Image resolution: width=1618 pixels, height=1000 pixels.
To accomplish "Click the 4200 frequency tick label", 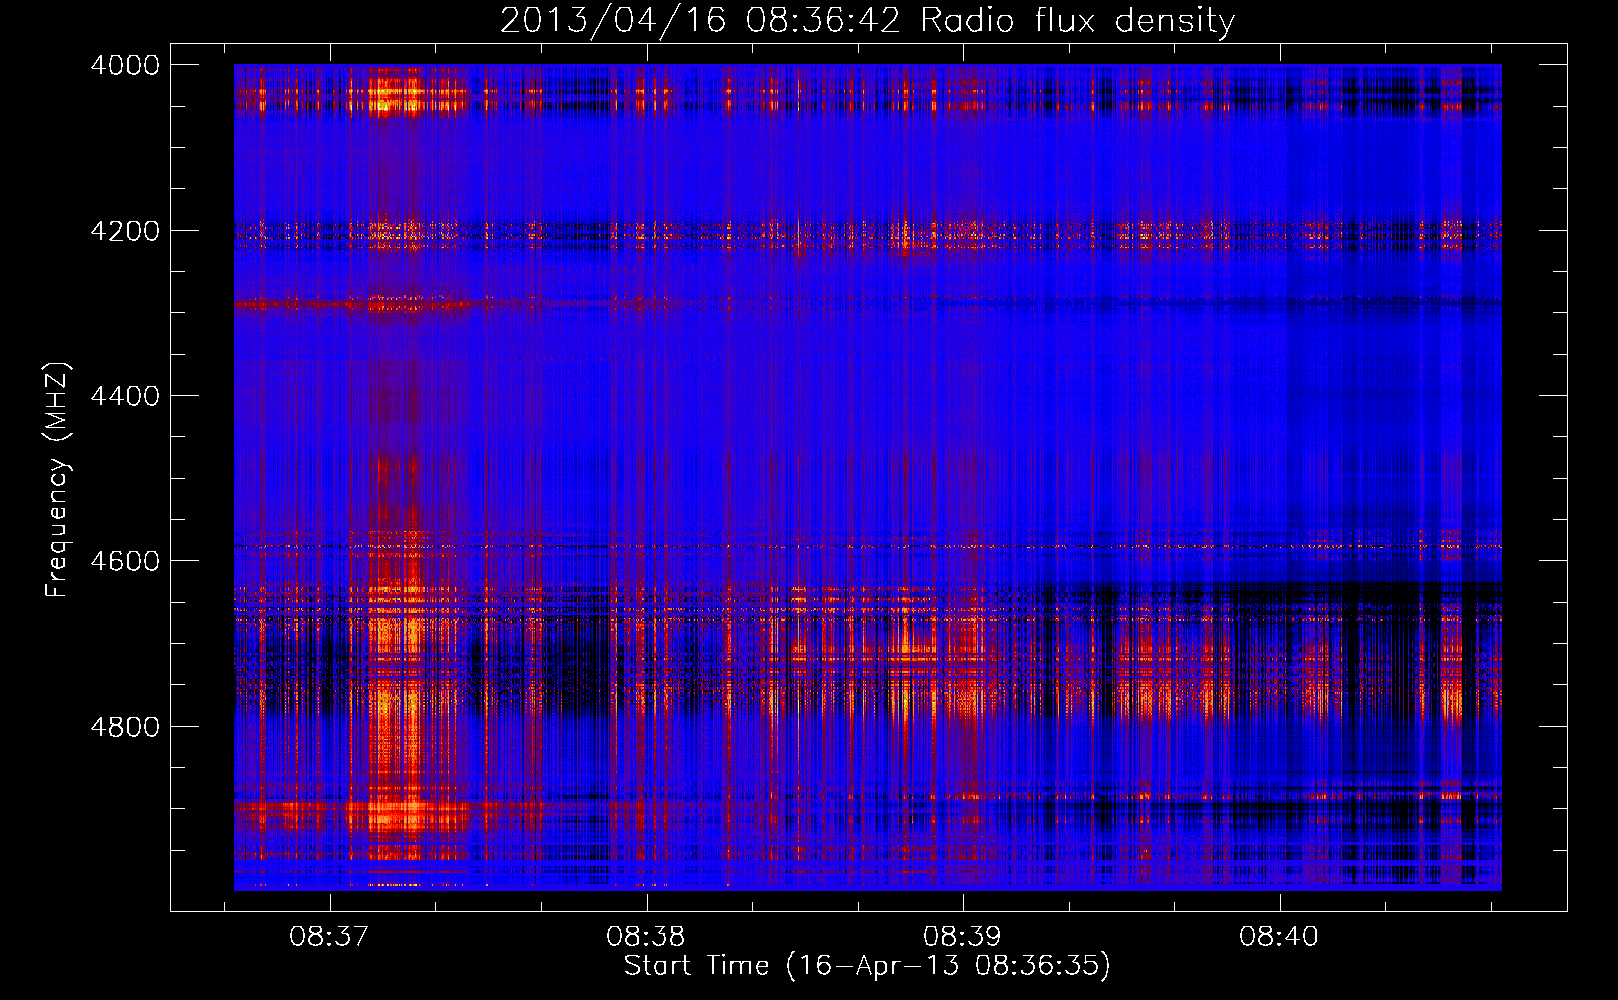I will (125, 231).
